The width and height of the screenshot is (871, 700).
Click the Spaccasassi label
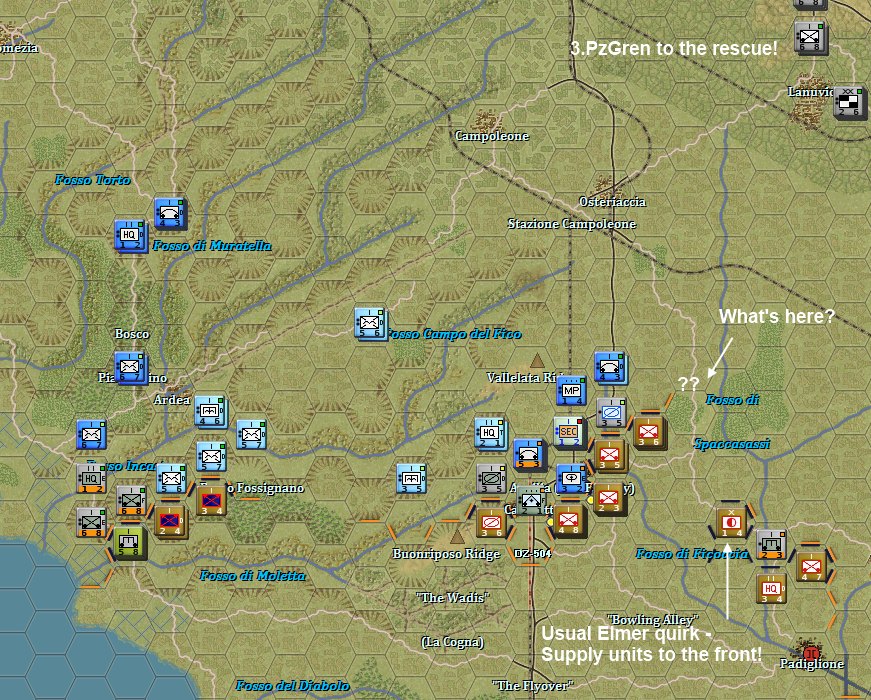tap(732, 444)
